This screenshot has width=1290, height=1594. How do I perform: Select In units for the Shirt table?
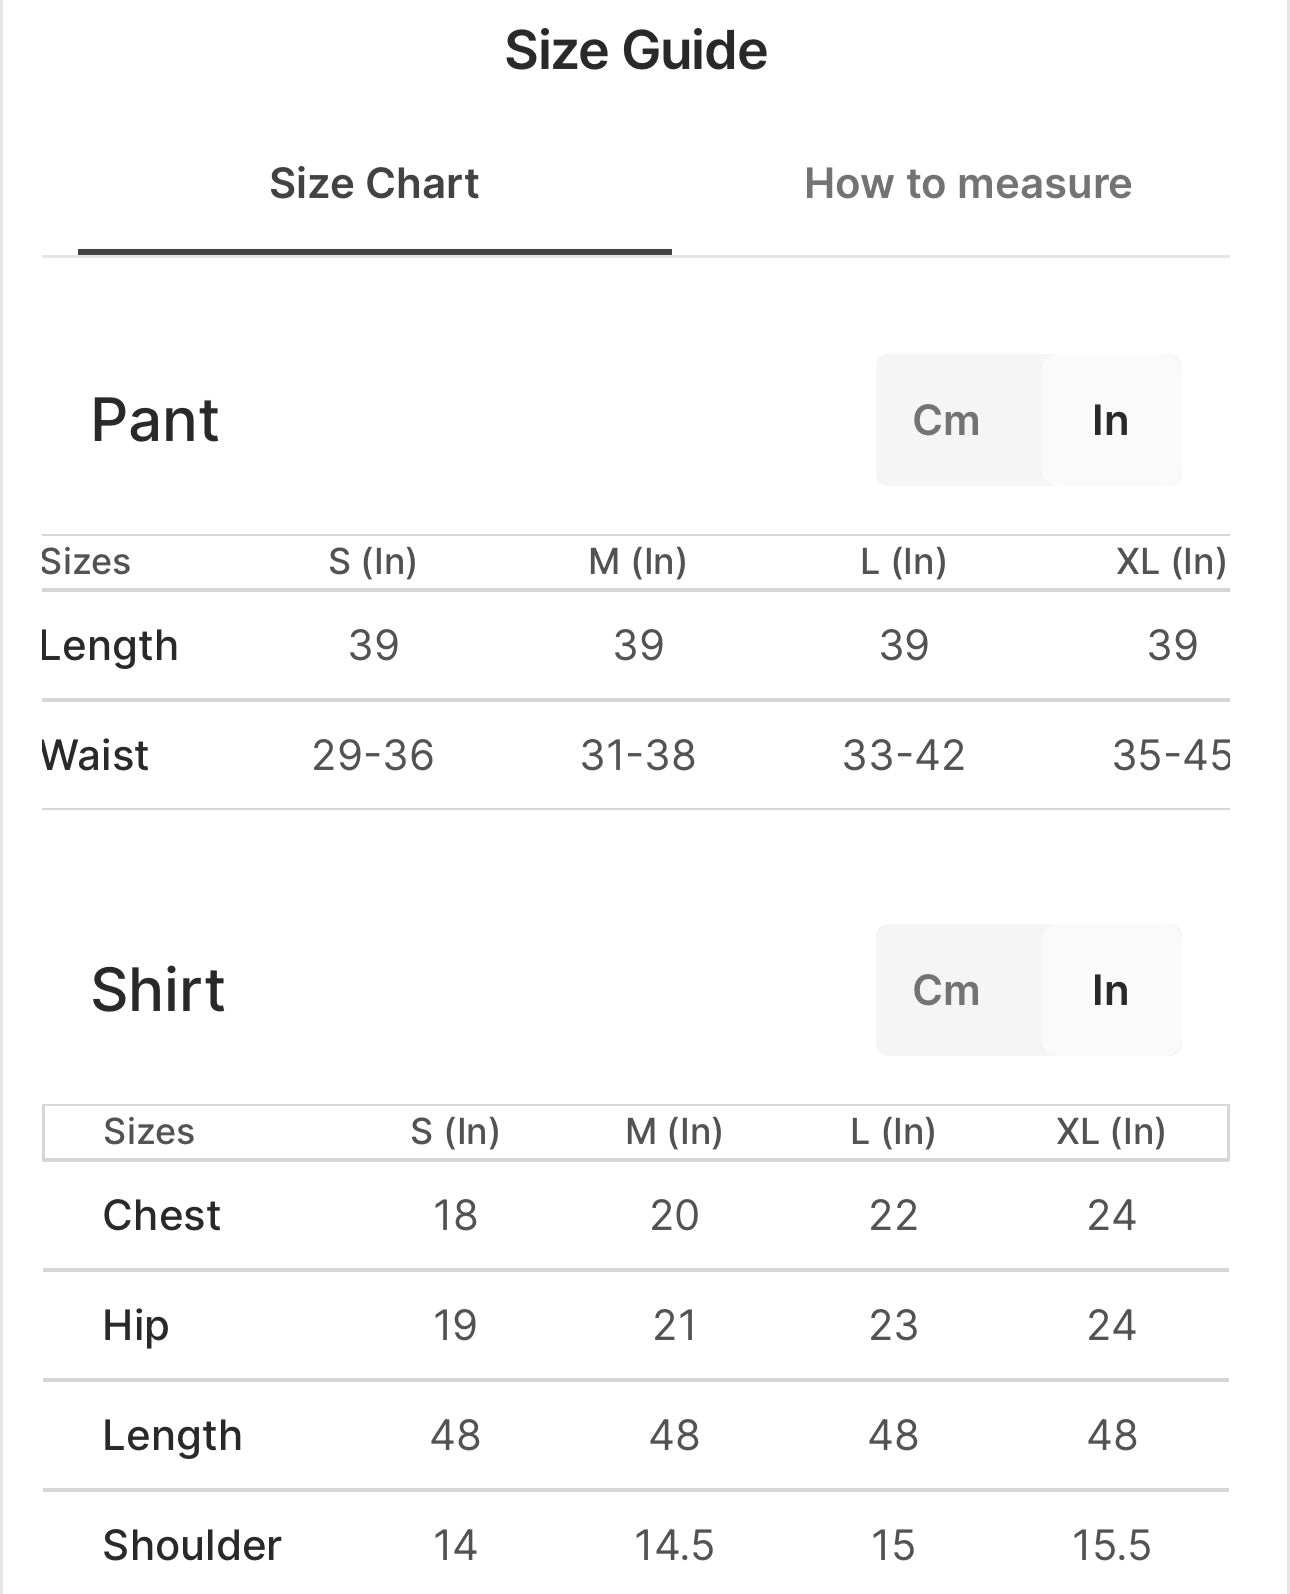1110,990
